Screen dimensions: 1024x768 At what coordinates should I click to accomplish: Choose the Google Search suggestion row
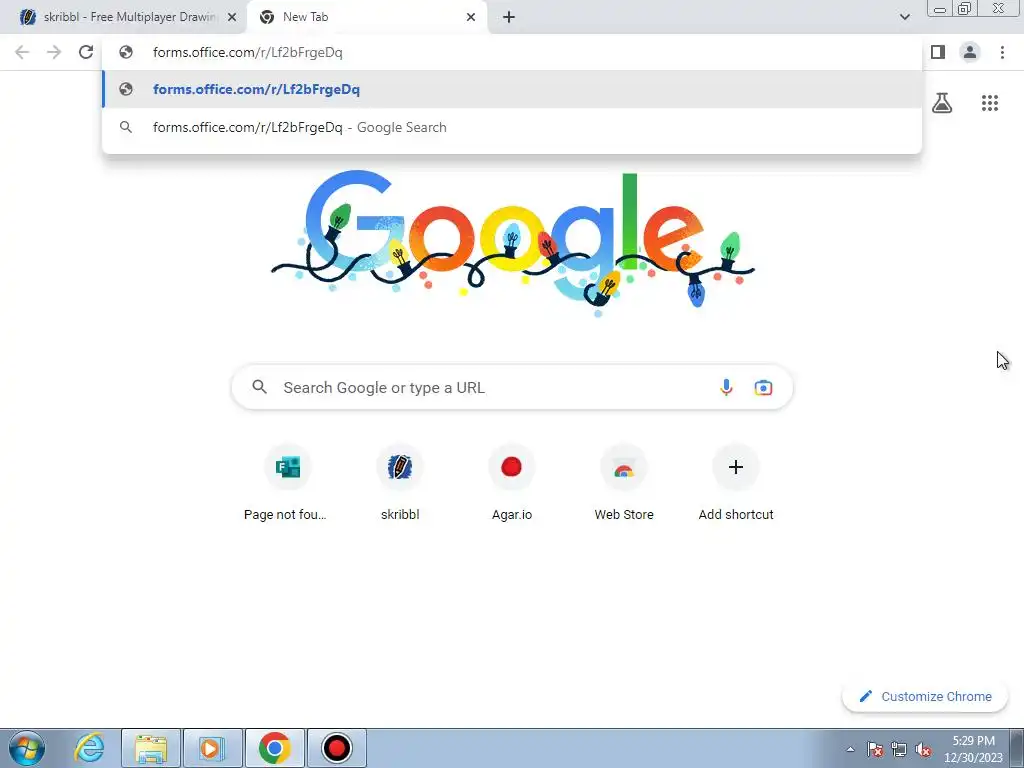(512, 127)
